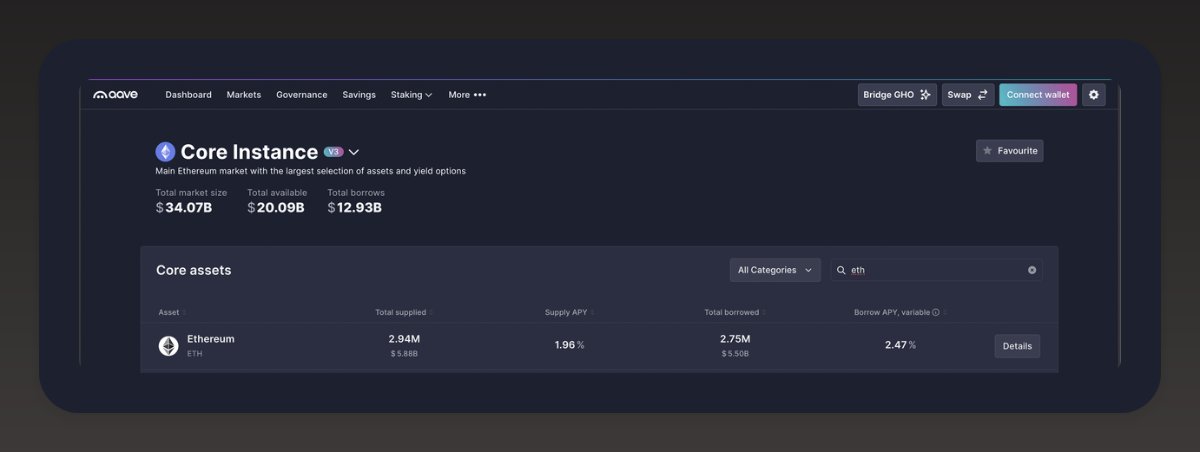Click the V3 version badge
Screen dimensions: 1200x452
(334, 152)
